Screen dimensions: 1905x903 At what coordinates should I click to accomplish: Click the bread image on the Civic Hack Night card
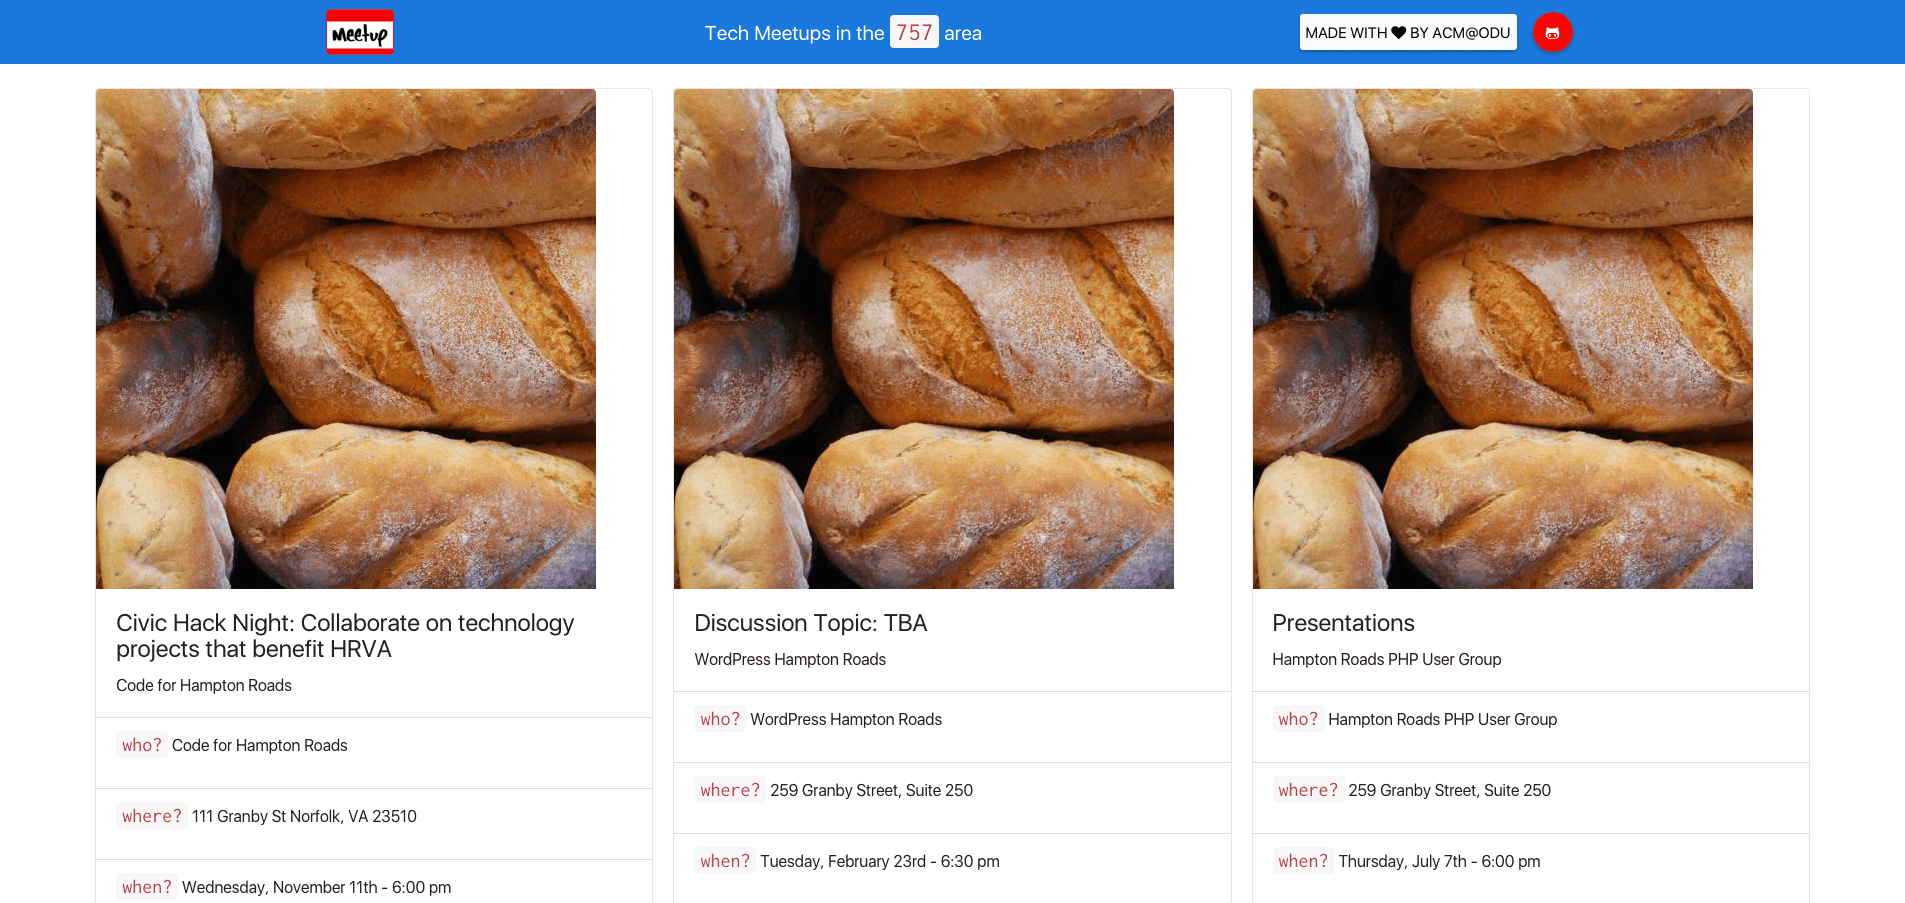pyautogui.click(x=345, y=337)
